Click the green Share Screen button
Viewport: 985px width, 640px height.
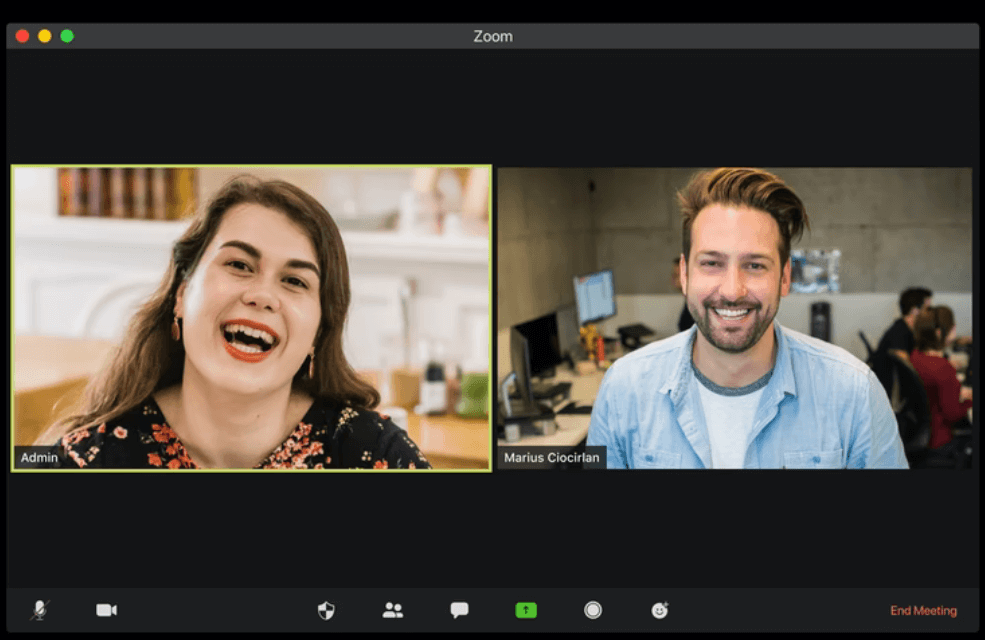(x=526, y=610)
